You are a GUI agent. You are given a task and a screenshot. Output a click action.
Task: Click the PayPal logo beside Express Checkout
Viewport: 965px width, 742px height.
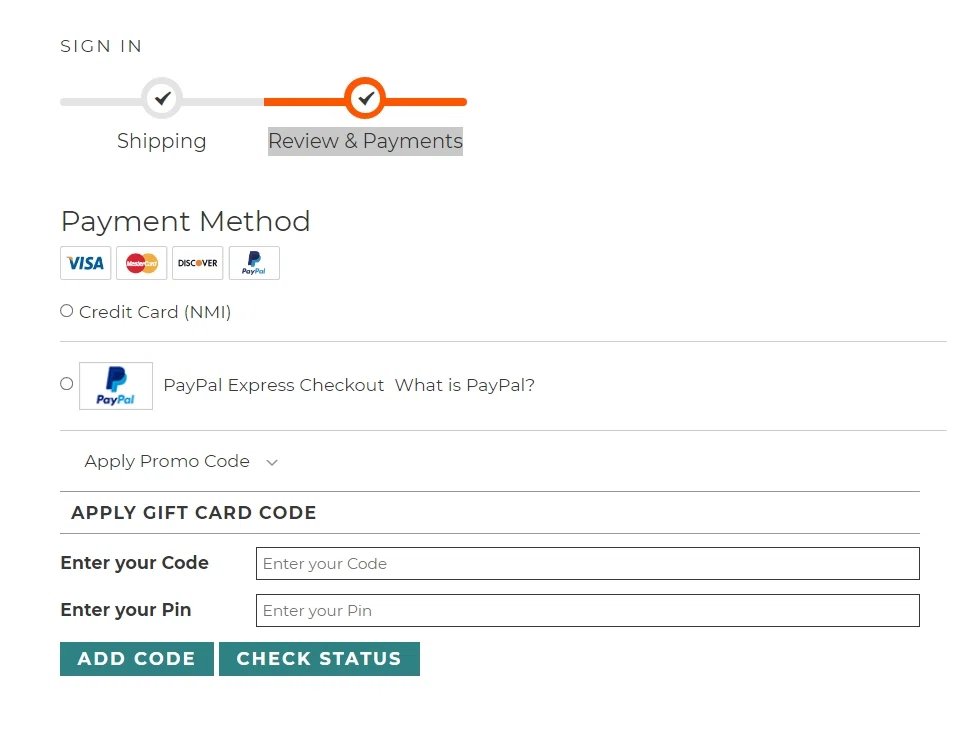pyautogui.click(x=116, y=386)
